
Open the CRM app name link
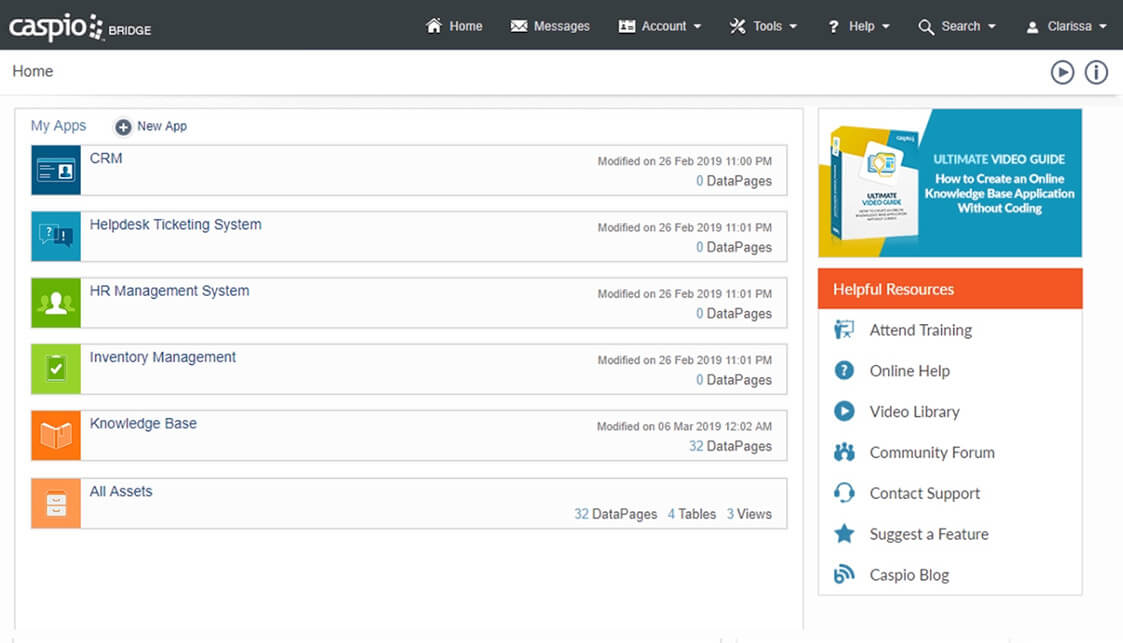click(106, 158)
